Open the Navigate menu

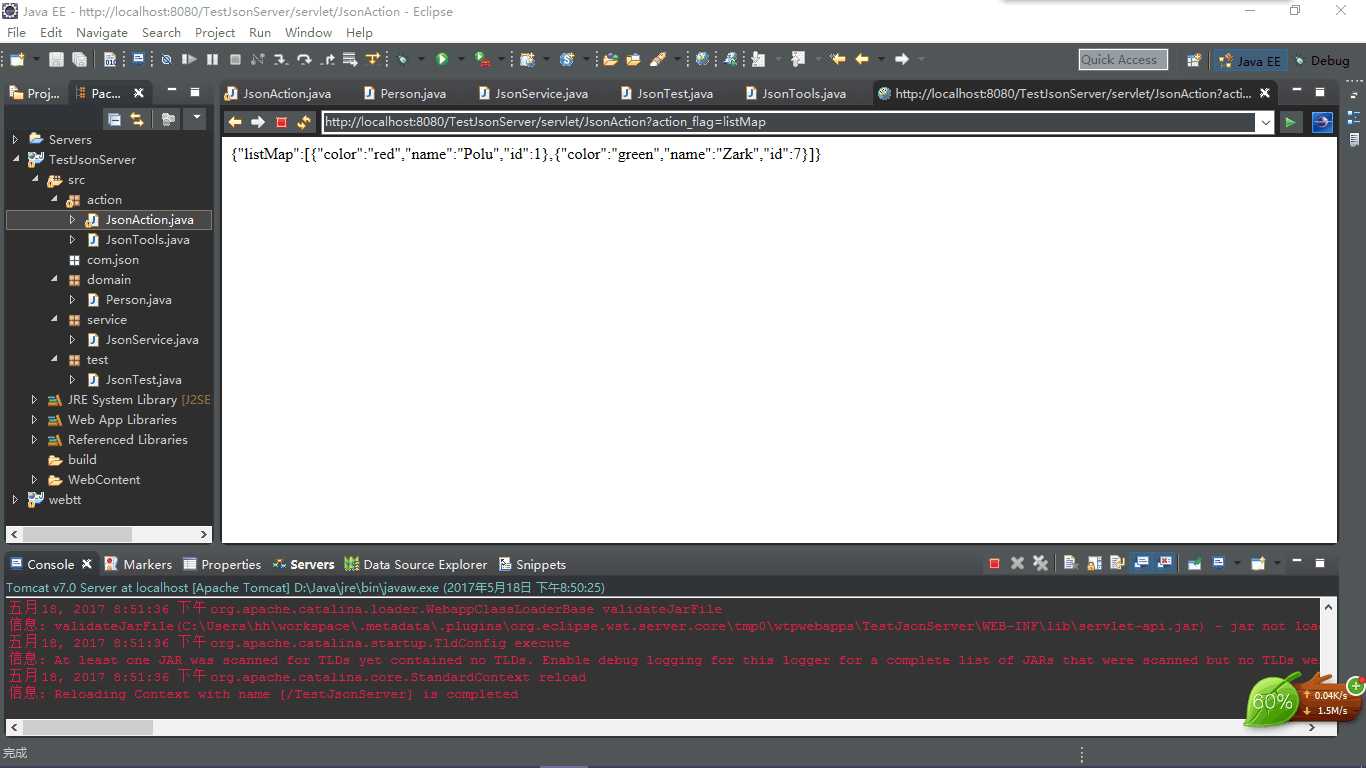coord(102,33)
